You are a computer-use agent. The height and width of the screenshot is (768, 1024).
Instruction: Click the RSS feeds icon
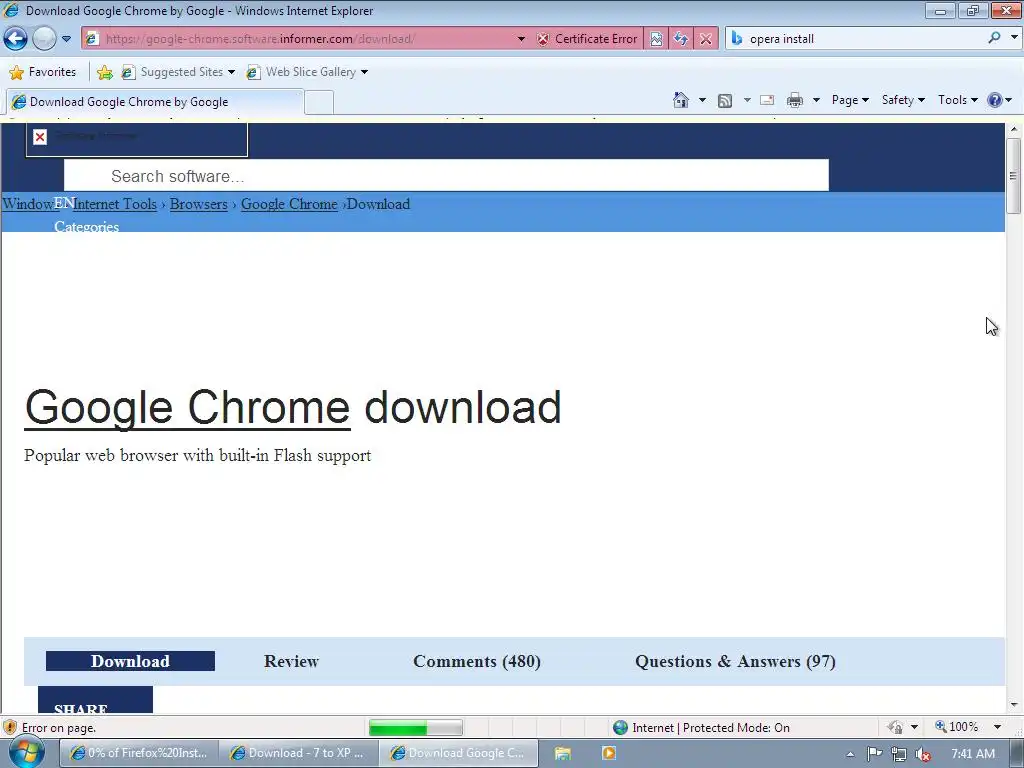(725, 100)
